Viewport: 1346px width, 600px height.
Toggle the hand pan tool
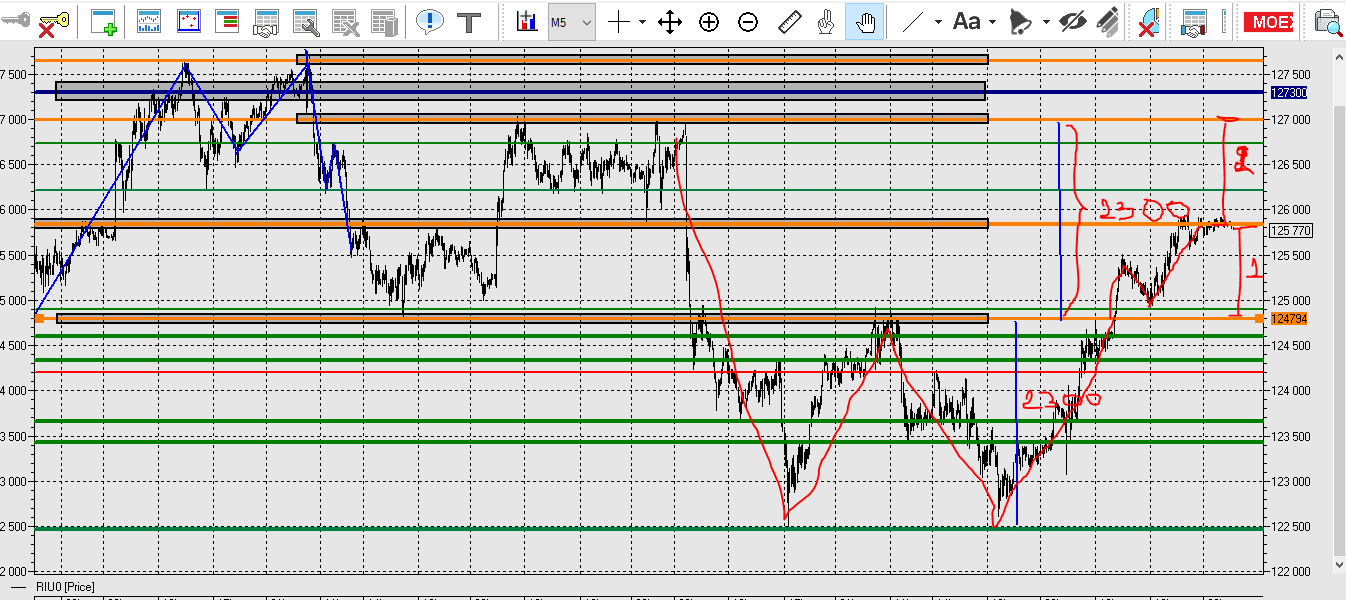pyautogui.click(x=864, y=21)
